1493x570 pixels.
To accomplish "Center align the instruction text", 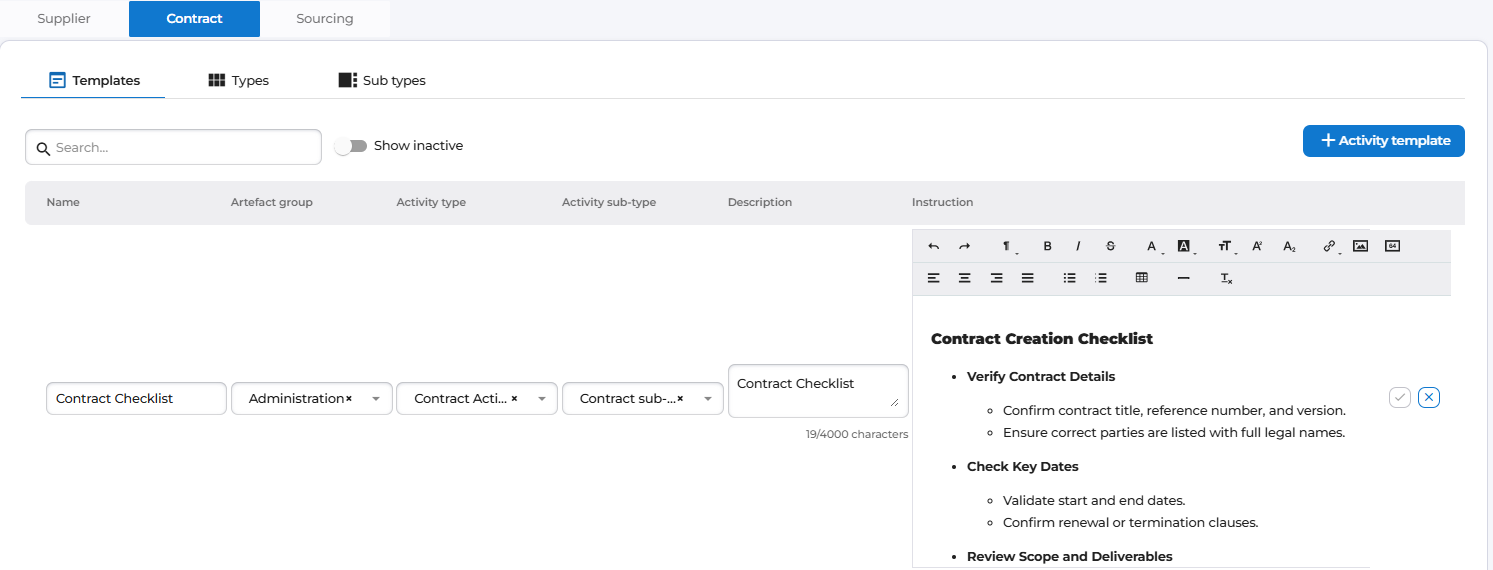I will [x=965, y=278].
